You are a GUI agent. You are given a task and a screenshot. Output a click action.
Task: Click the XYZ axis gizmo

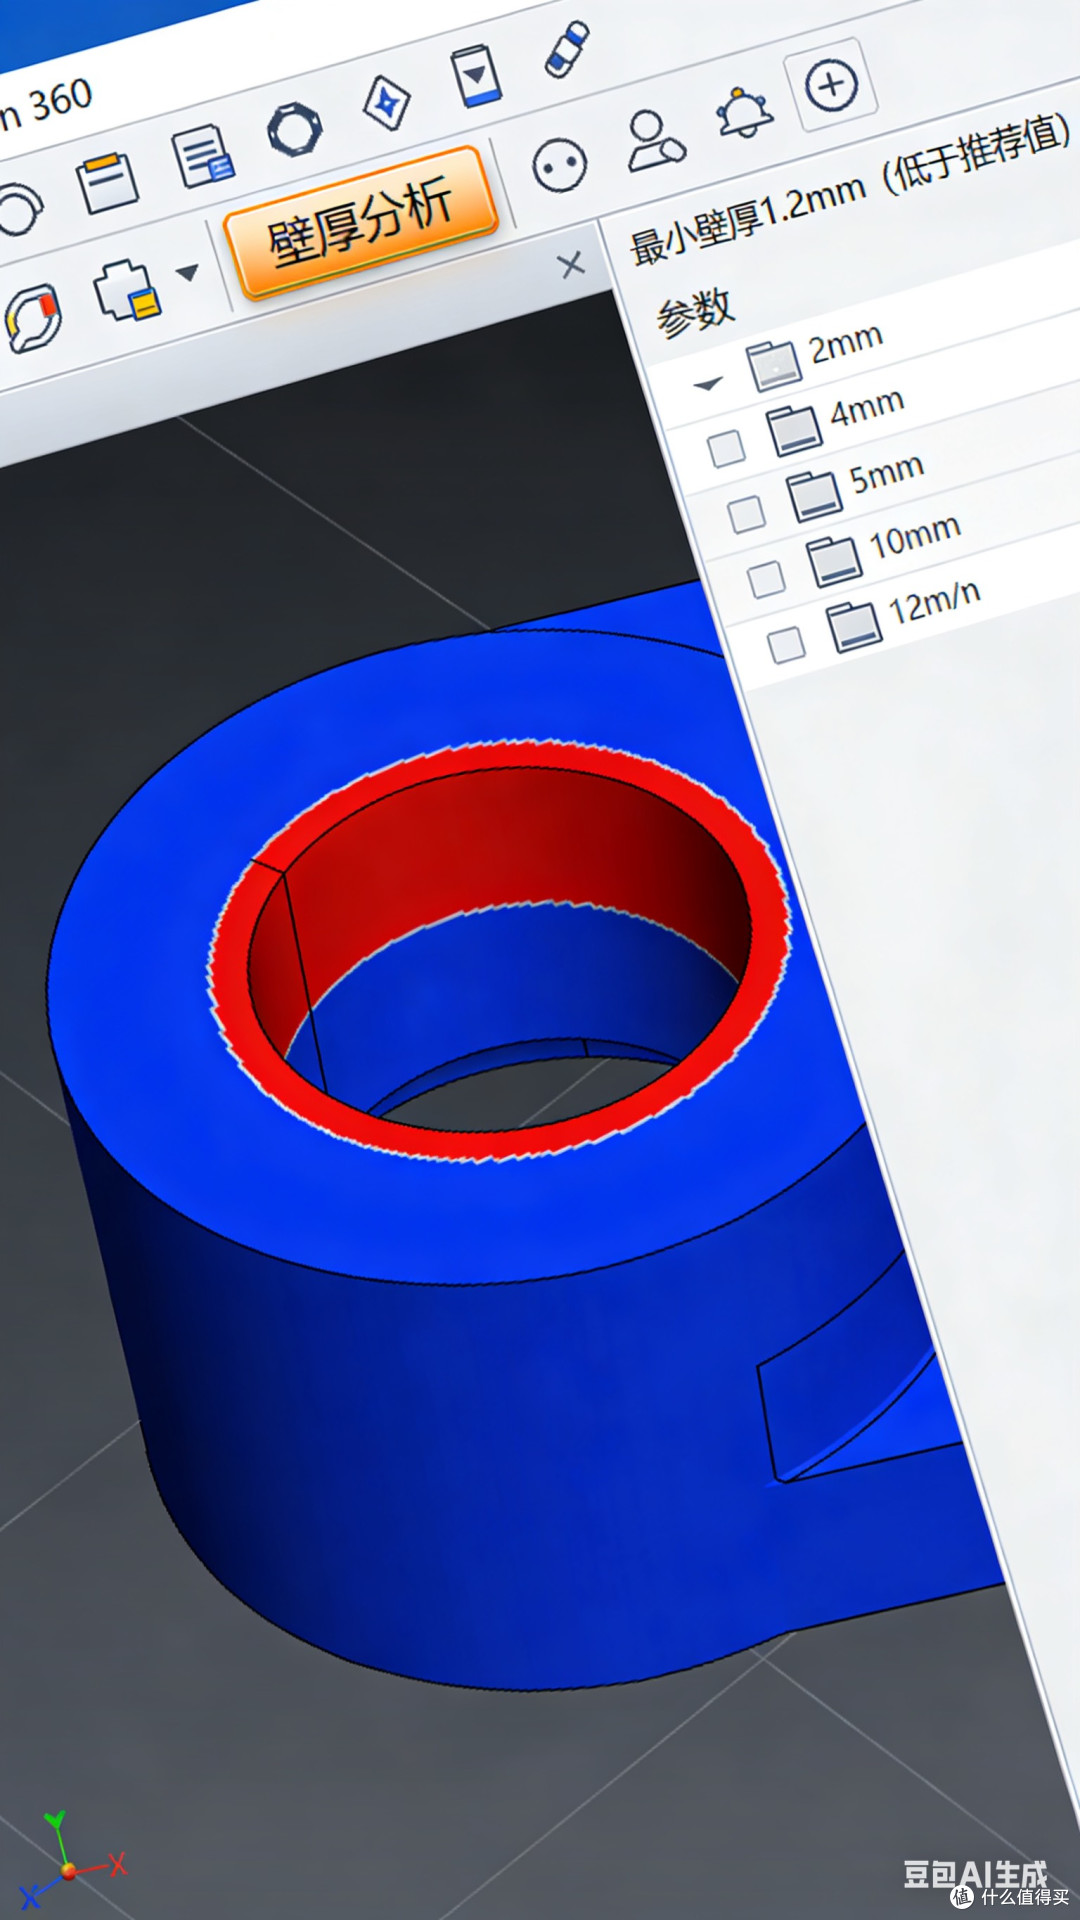click(71, 1858)
